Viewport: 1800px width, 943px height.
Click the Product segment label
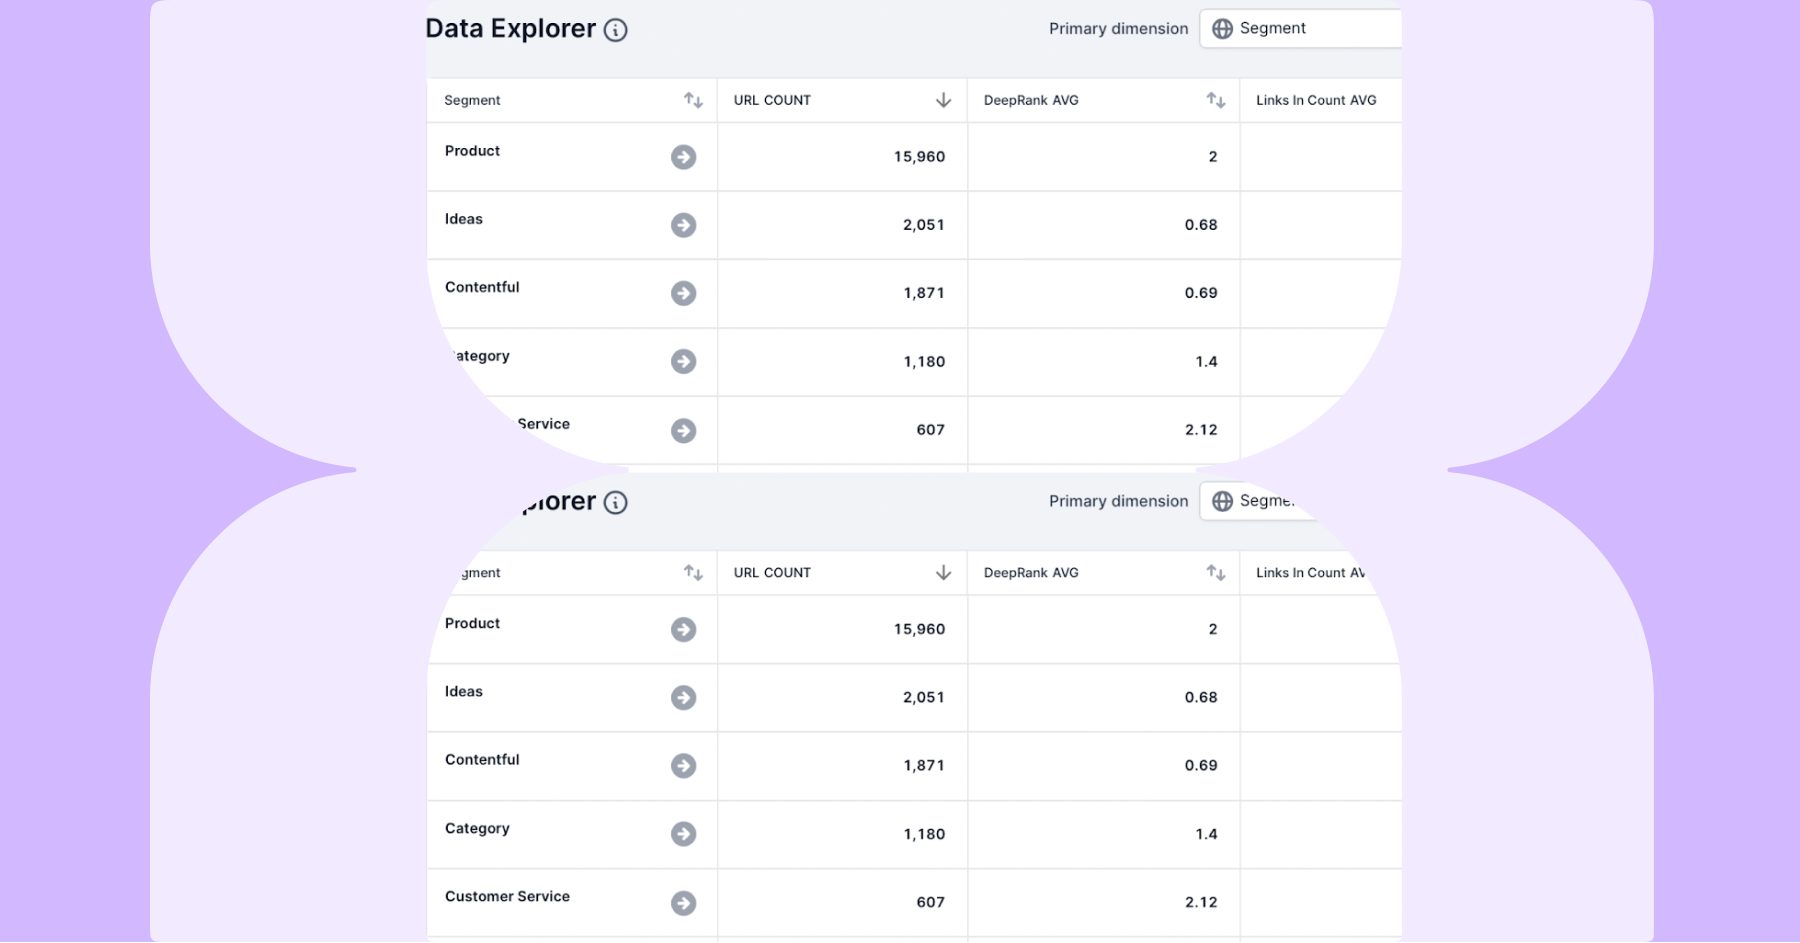click(x=471, y=151)
